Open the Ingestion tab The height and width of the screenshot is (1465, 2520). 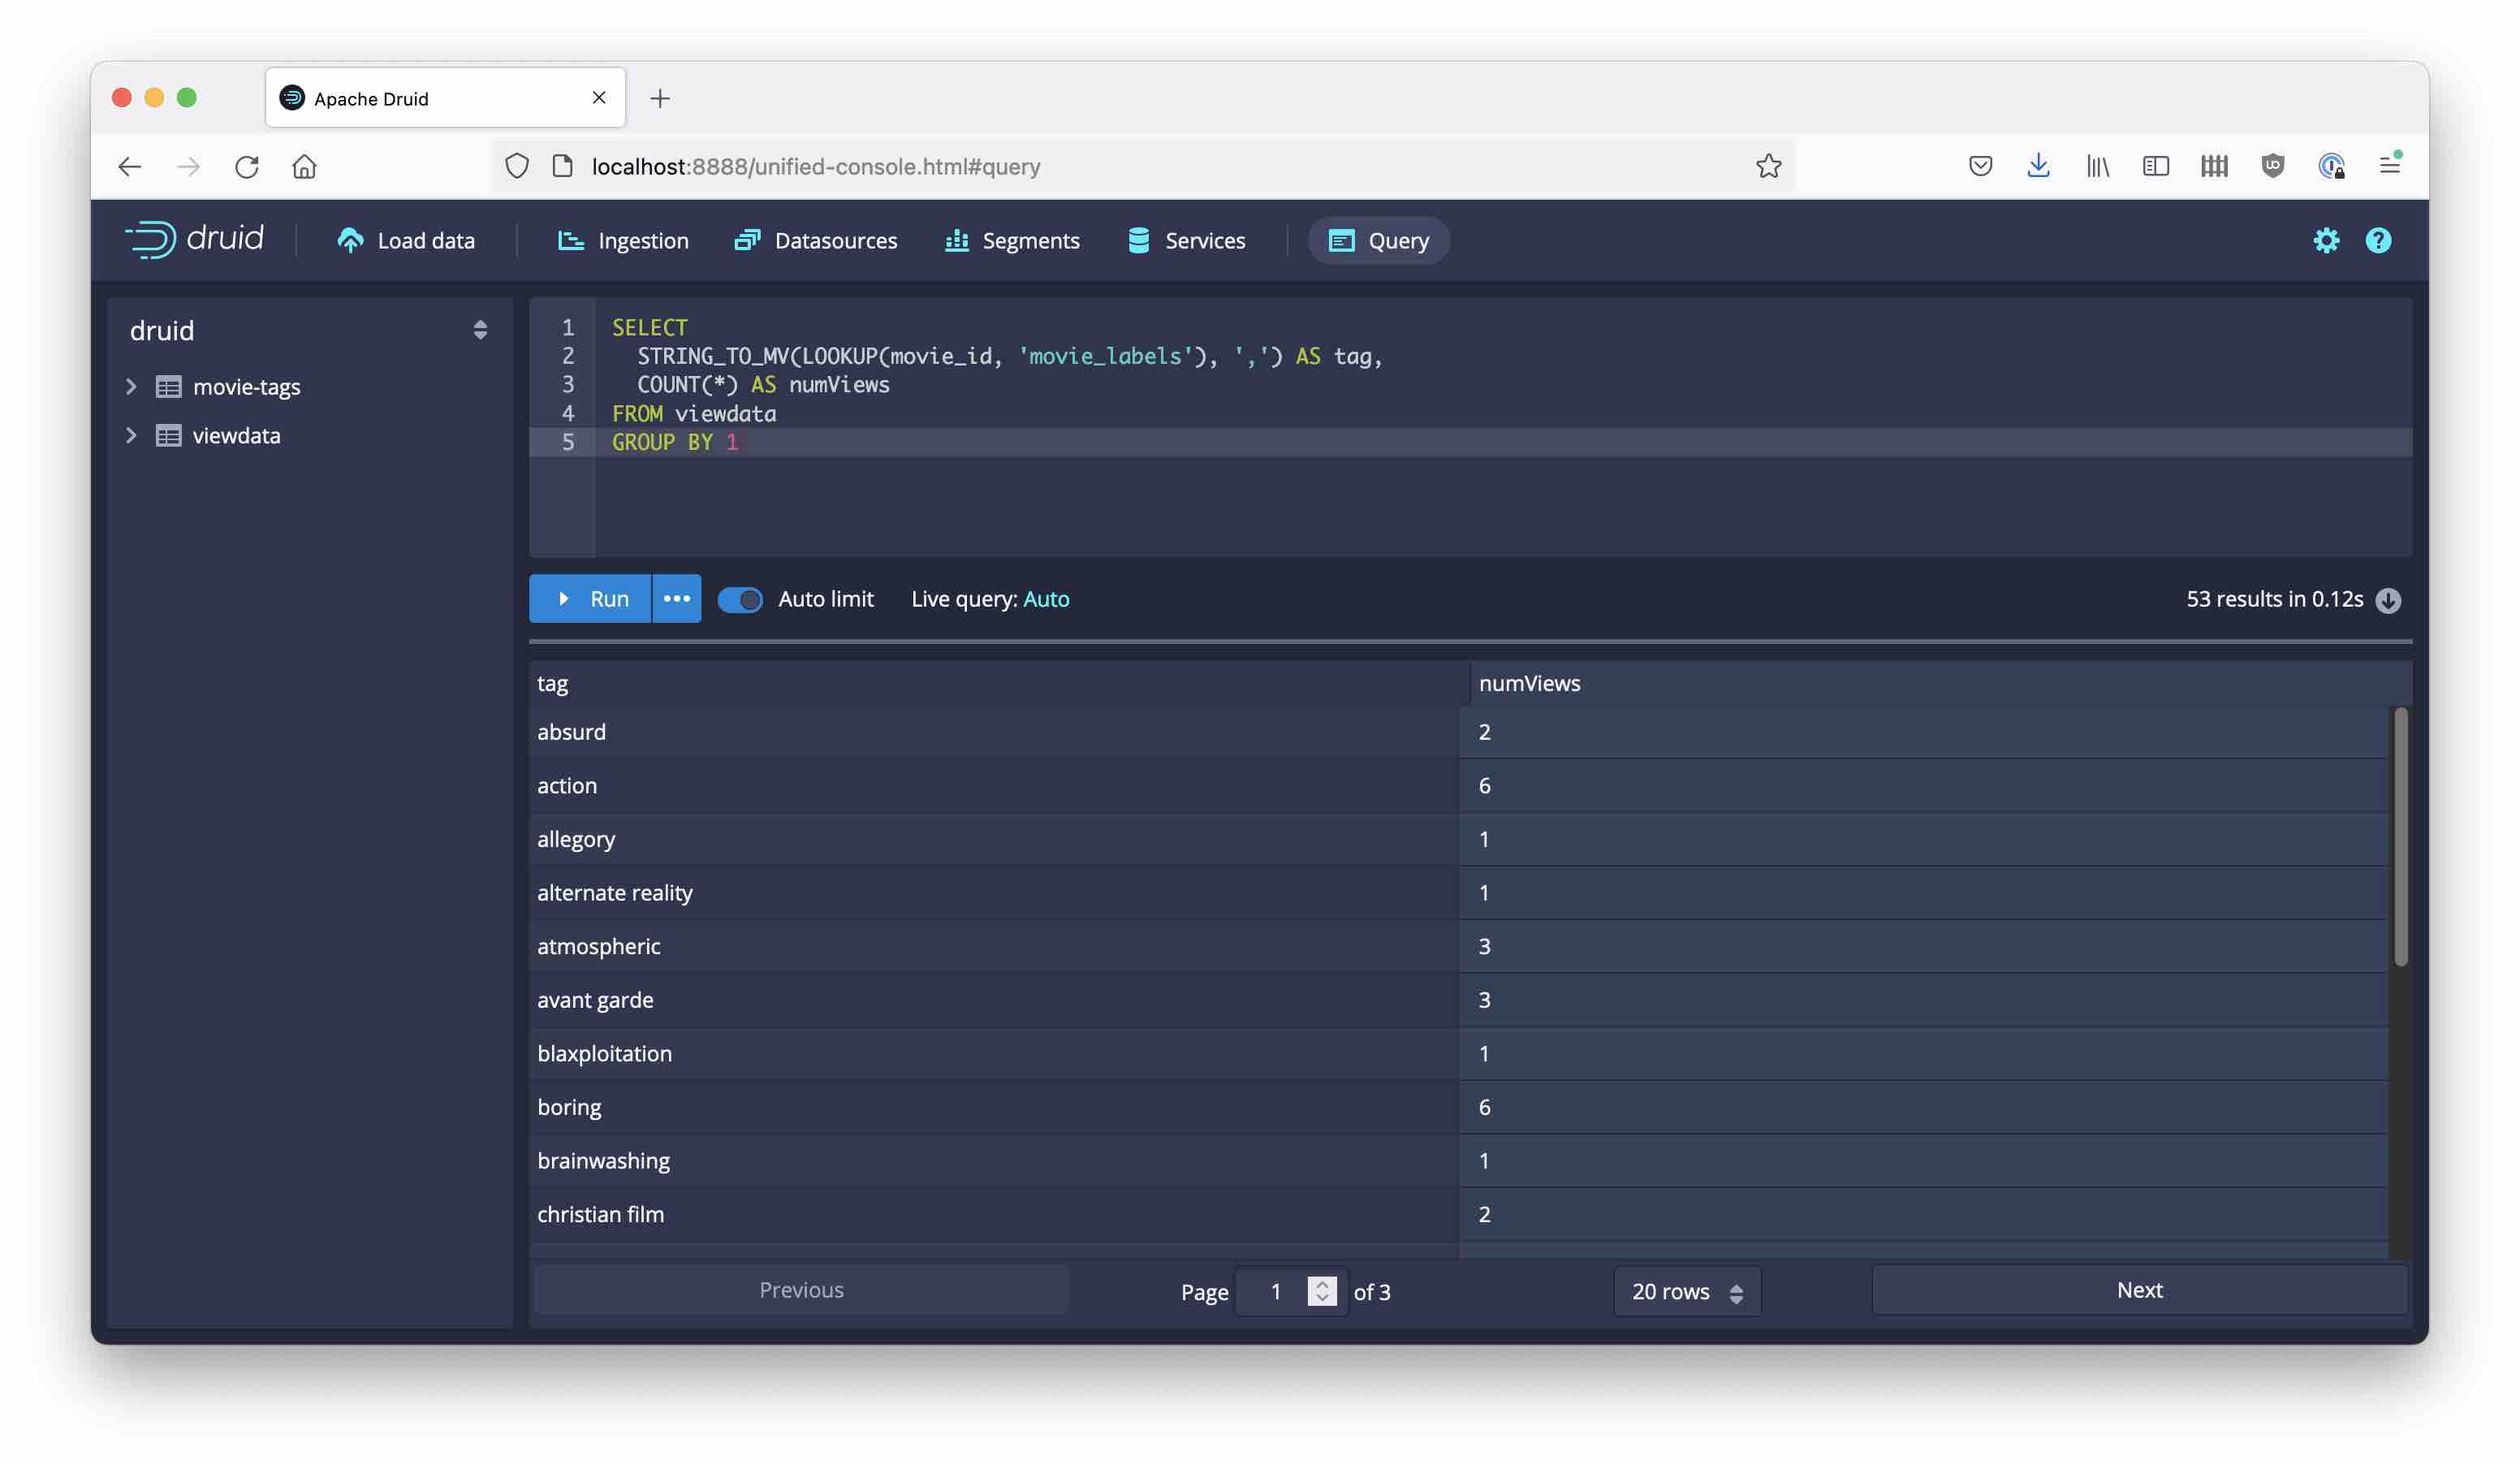[623, 241]
